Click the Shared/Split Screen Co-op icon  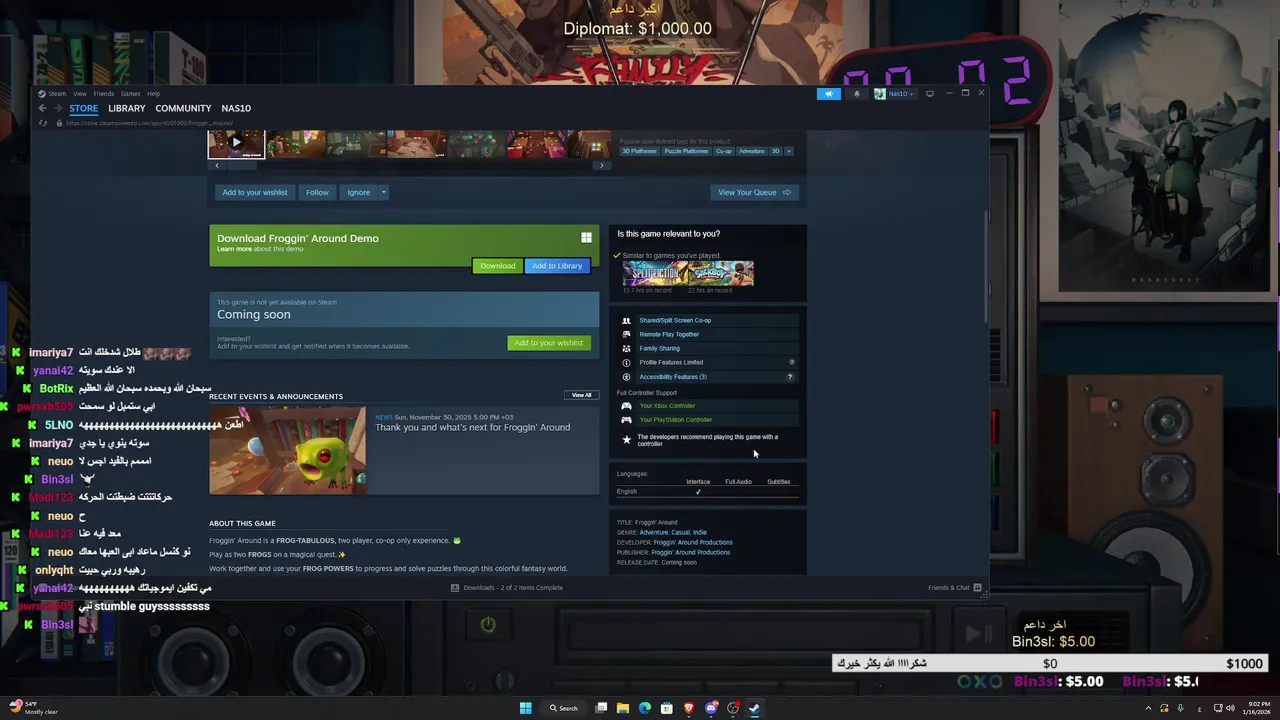coord(627,321)
